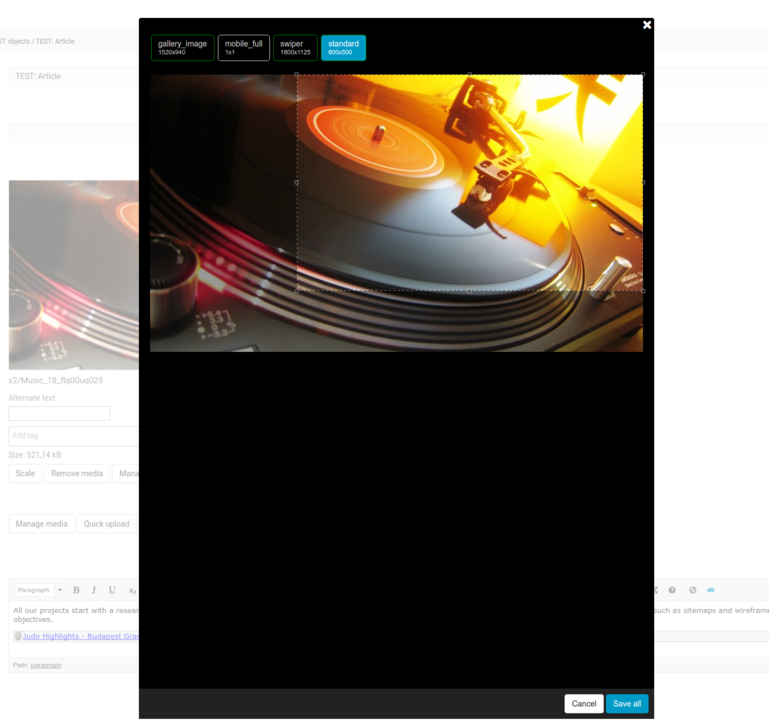Screen dimensions: 769x720
Task: Toggle bold formatting in the editor
Action: [x=76, y=590]
